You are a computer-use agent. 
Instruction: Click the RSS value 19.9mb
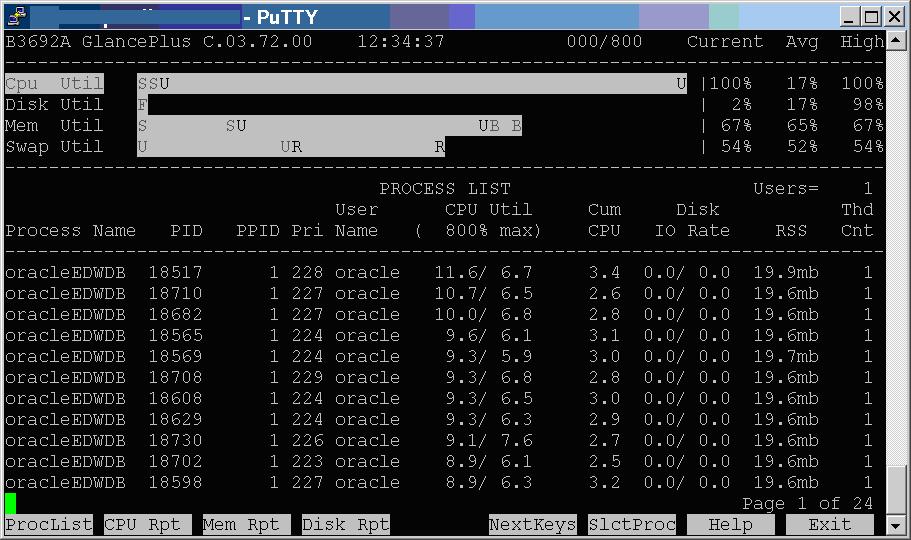click(786, 273)
